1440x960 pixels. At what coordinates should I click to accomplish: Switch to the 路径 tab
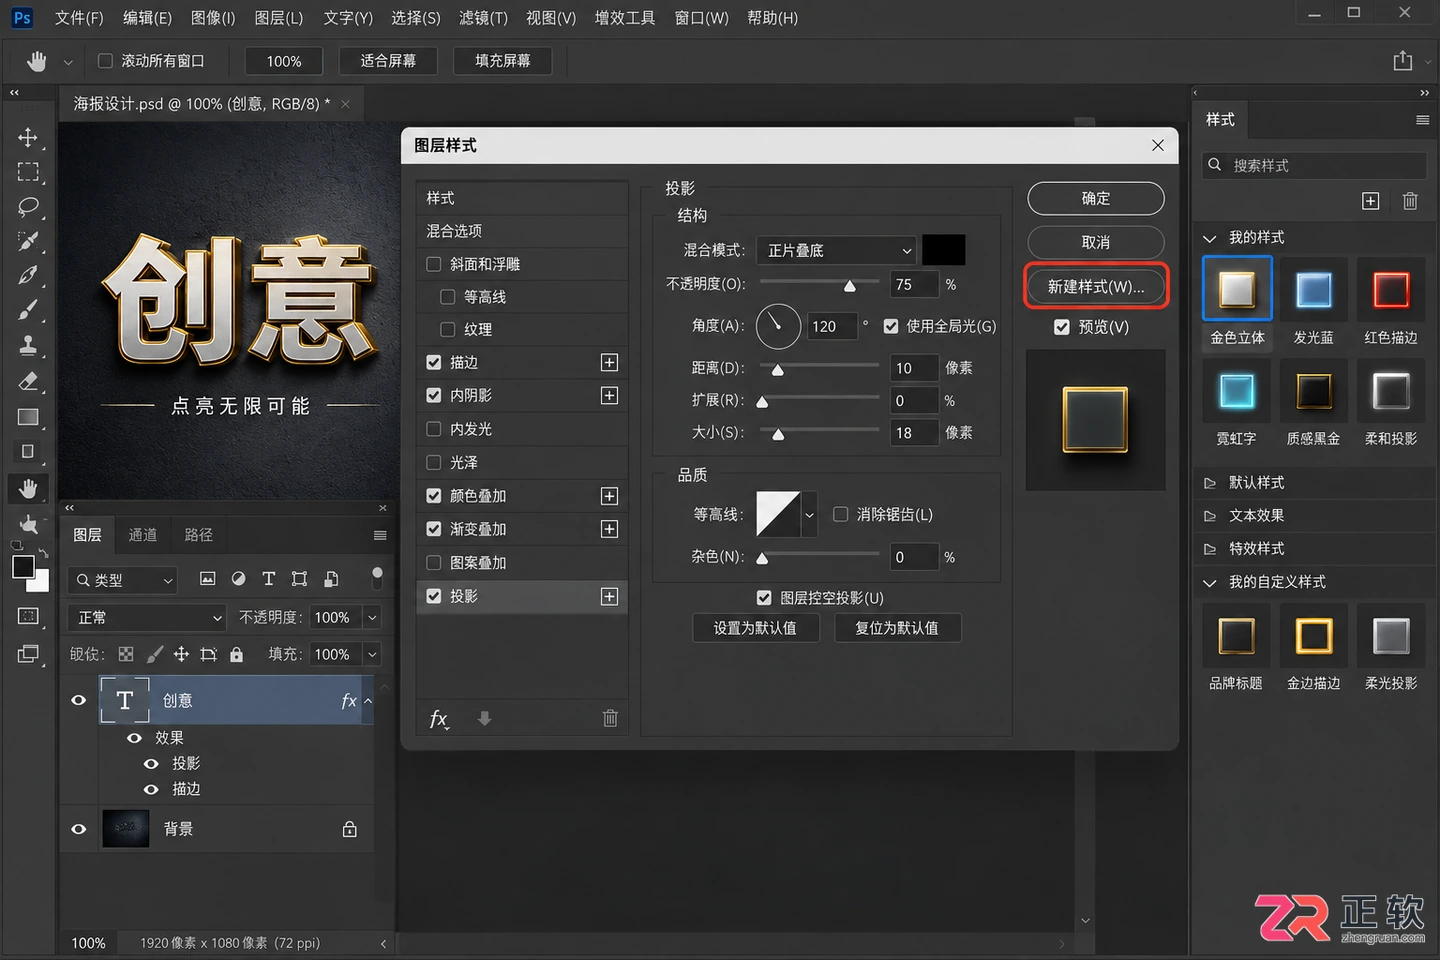pos(199,535)
